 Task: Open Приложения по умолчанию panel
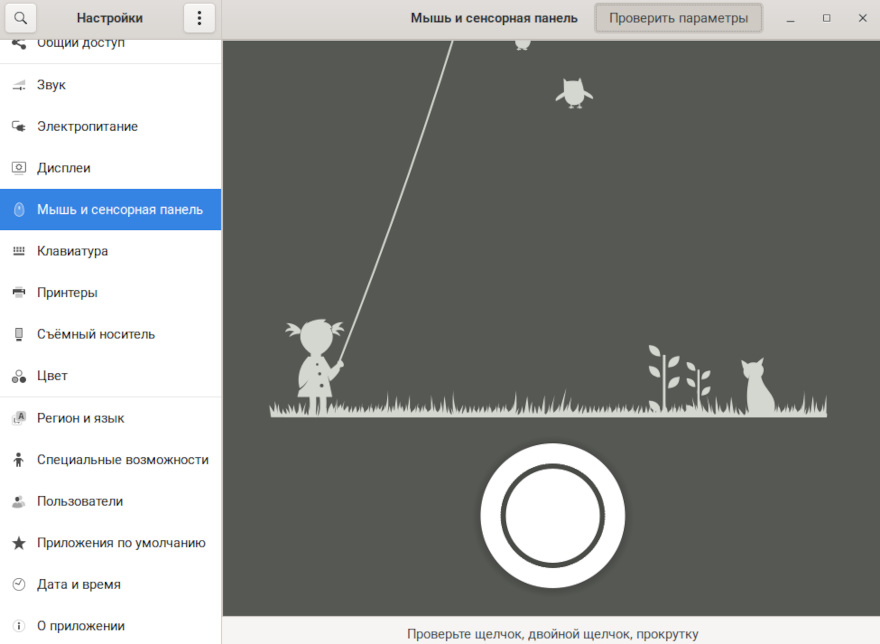click(121, 543)
